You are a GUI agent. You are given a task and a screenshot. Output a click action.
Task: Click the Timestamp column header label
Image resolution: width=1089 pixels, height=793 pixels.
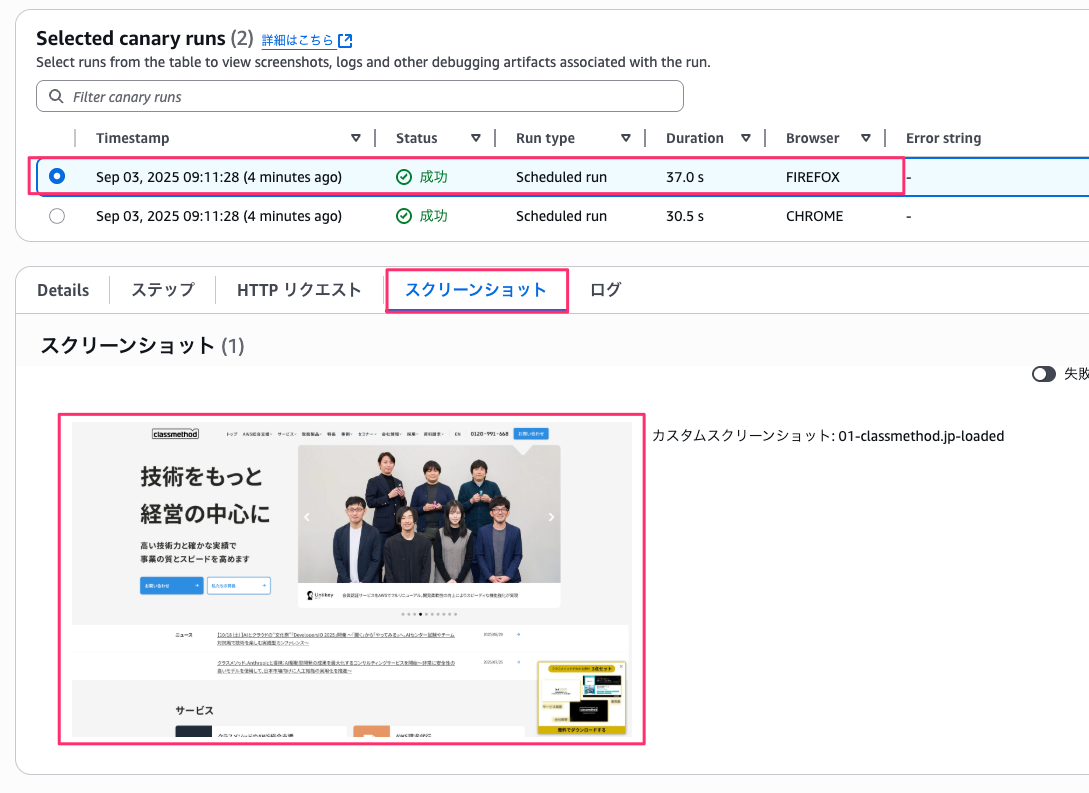click(133, 138)
